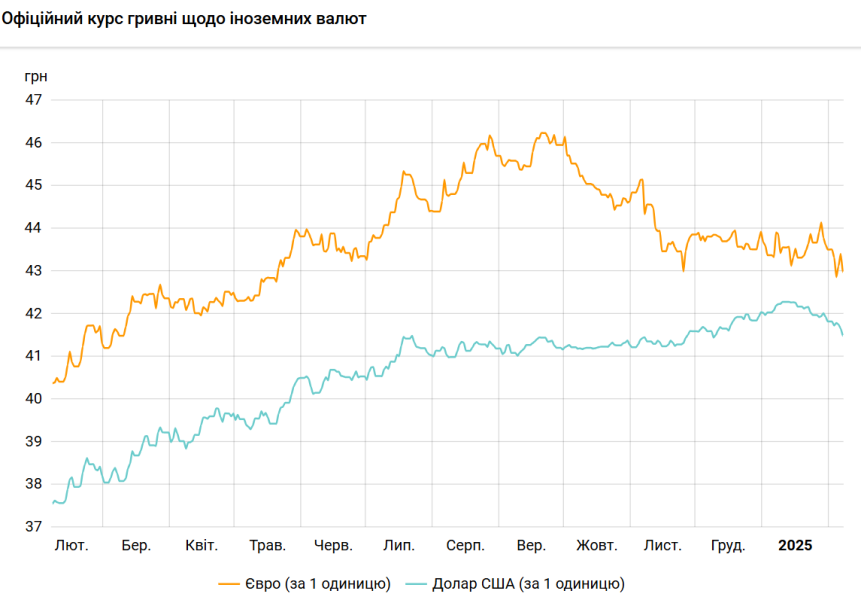Click the bold 2025 year label

point(795,546)
